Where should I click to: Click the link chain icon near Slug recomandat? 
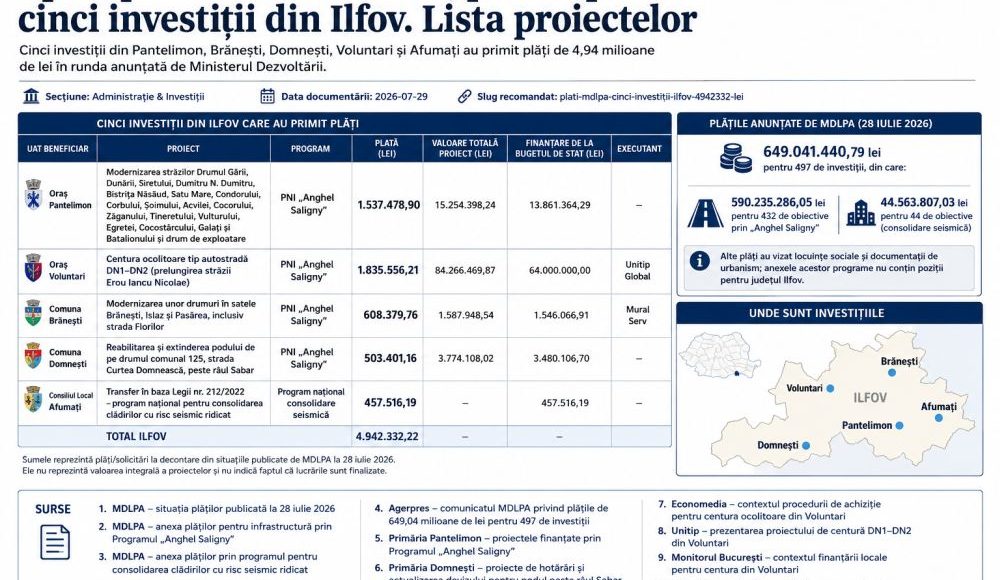click(x=464, y=96)
